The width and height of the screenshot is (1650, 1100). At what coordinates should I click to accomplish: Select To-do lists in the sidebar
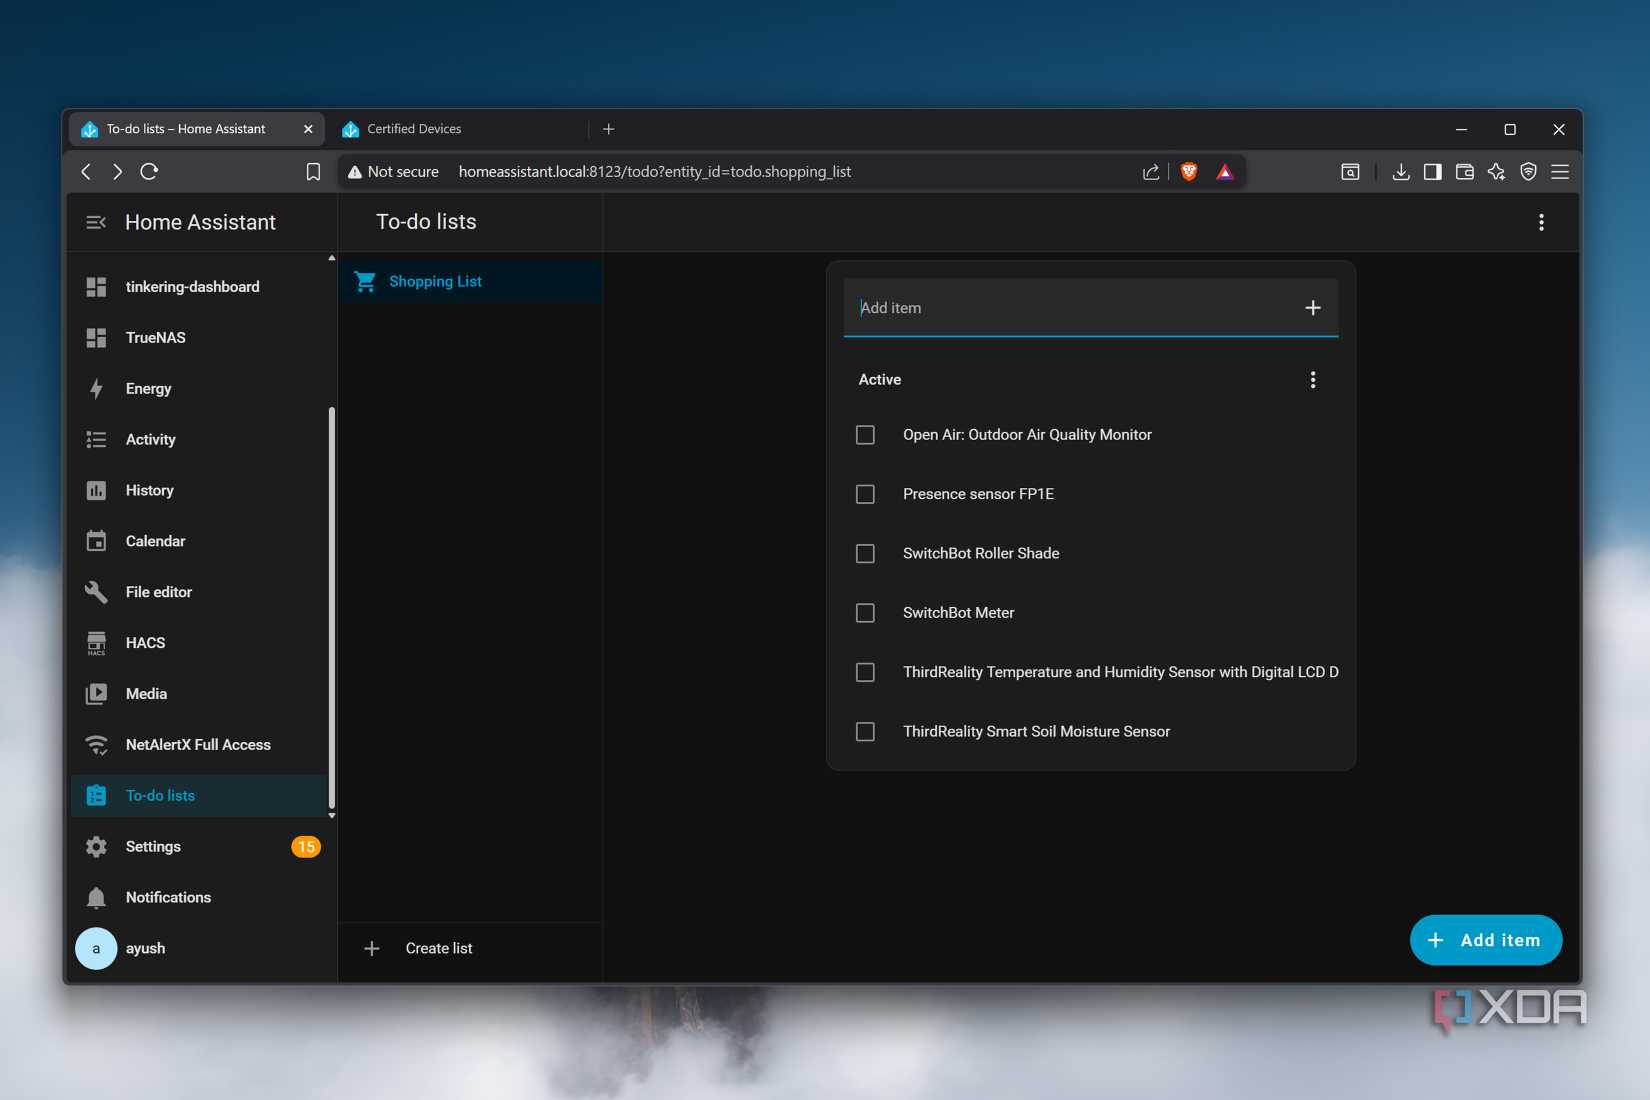coord(200,796)
